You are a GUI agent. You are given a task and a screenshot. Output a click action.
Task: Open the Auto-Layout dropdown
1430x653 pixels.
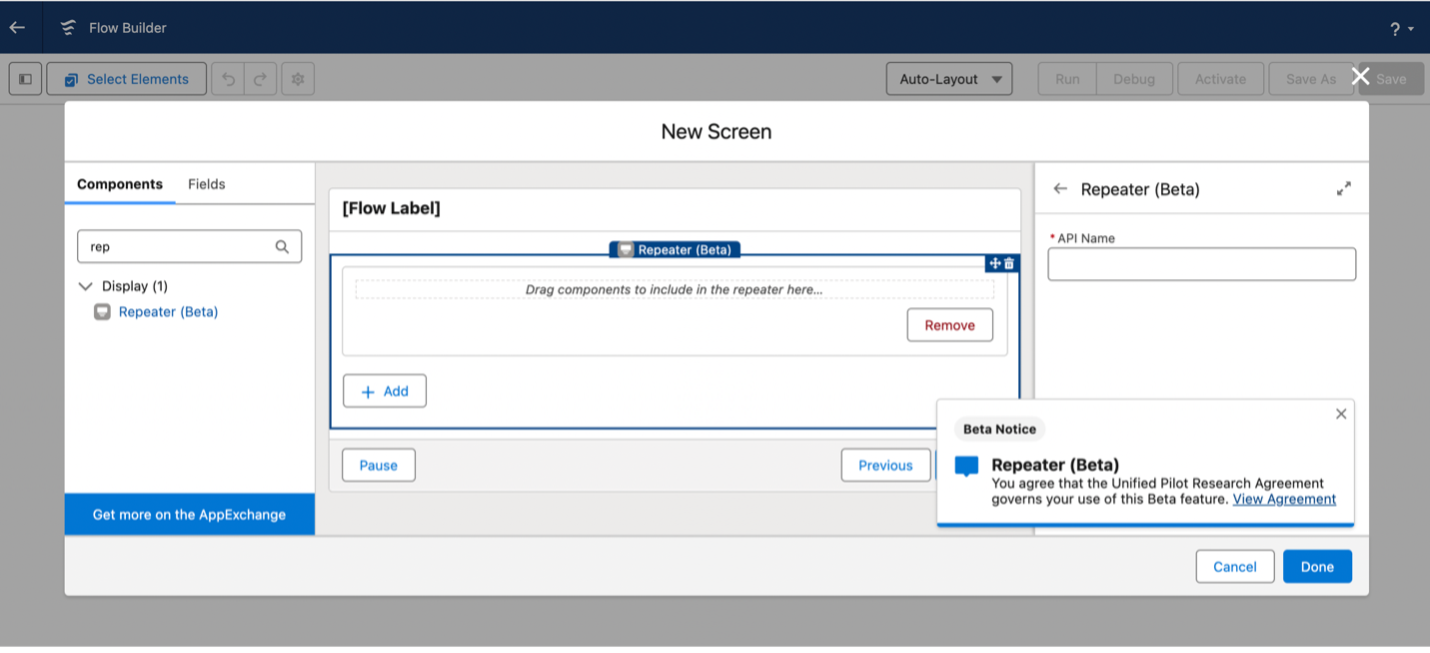(949, 79)
